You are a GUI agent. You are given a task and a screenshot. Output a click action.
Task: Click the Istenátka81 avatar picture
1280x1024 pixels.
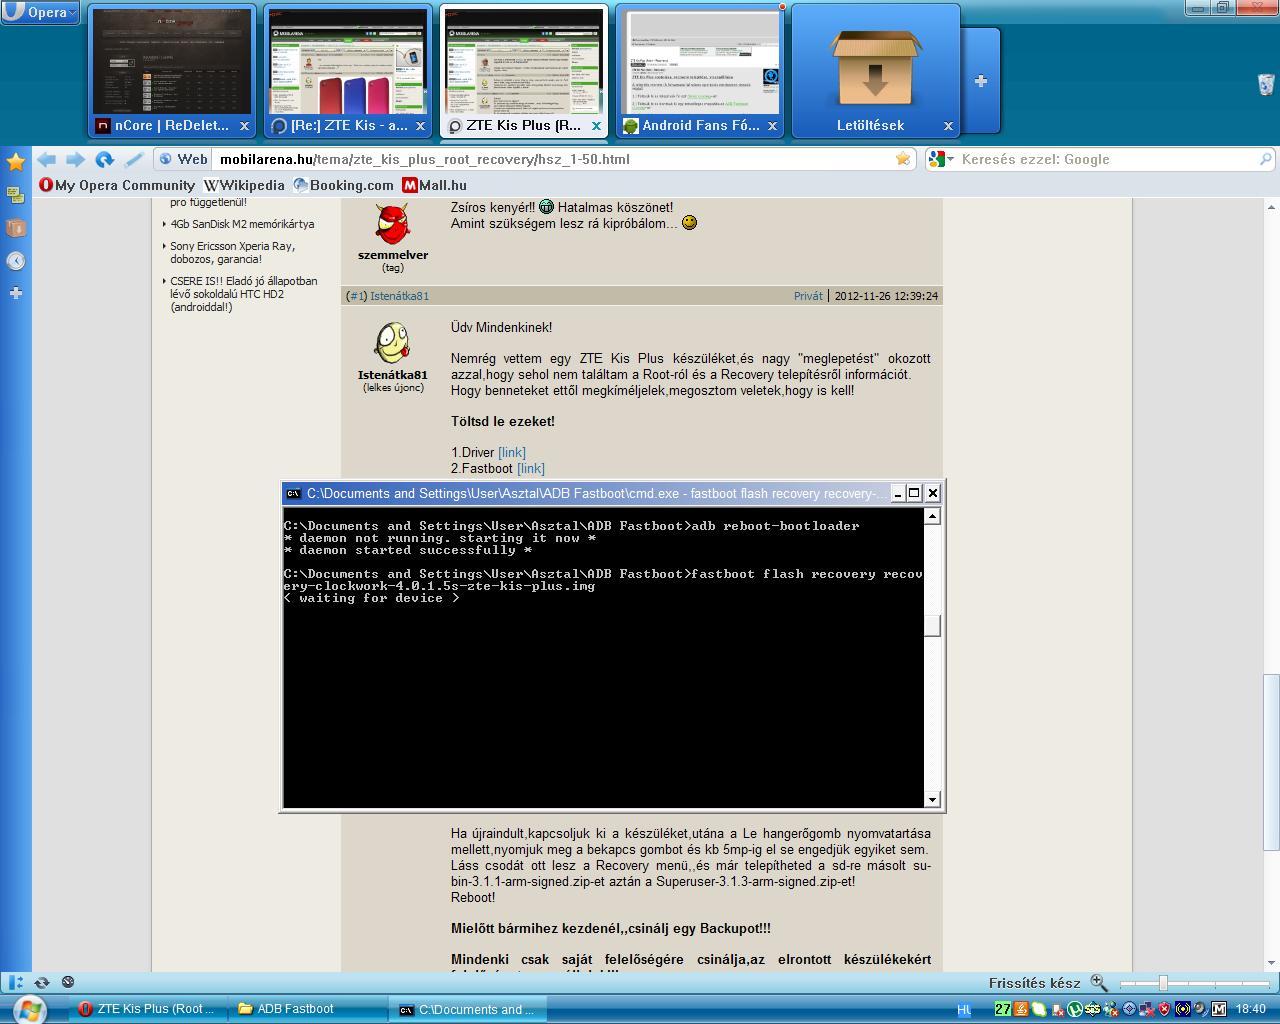click(x=393, y=343)
